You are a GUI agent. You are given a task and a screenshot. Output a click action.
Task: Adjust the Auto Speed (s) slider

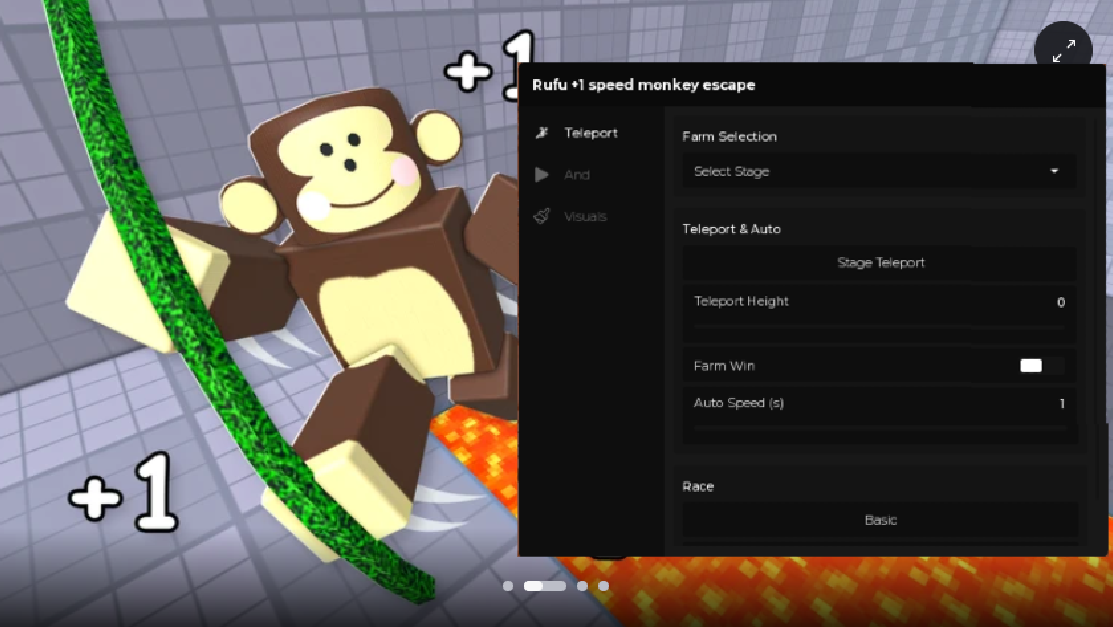click(879, 428)
